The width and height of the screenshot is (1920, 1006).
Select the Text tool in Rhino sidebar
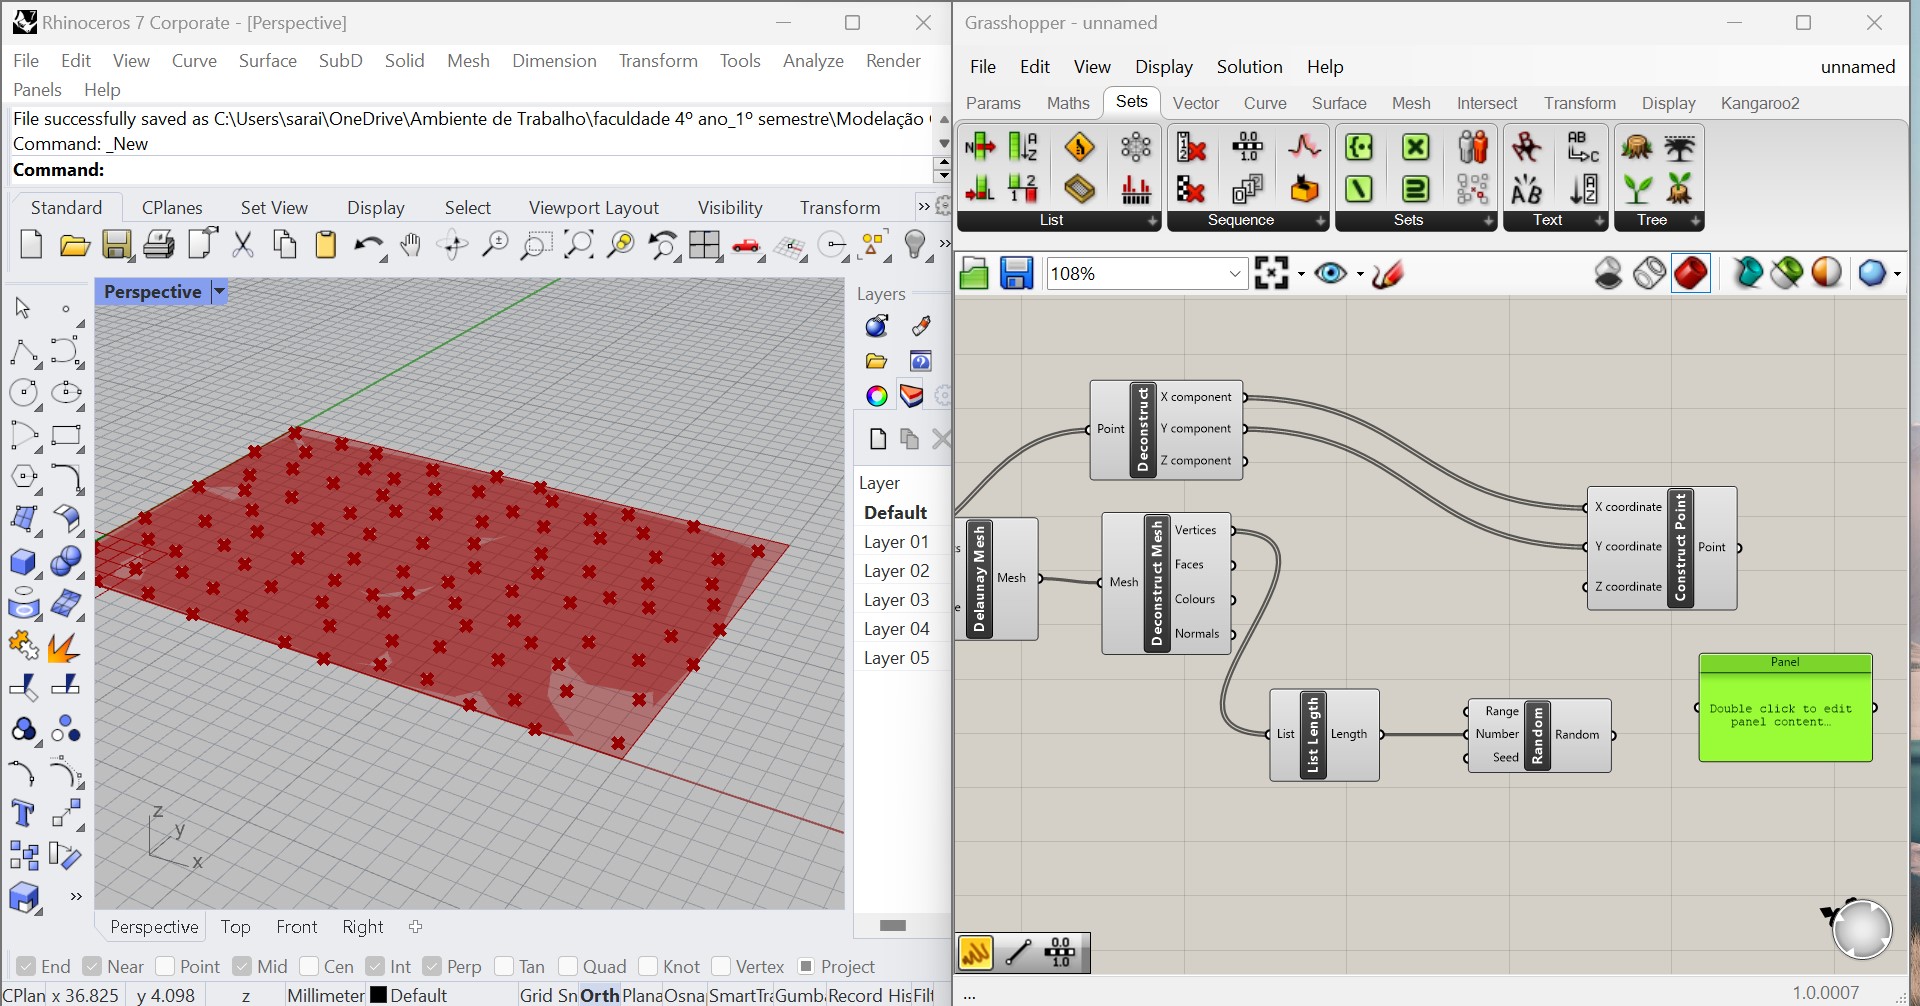coord(23,814)
